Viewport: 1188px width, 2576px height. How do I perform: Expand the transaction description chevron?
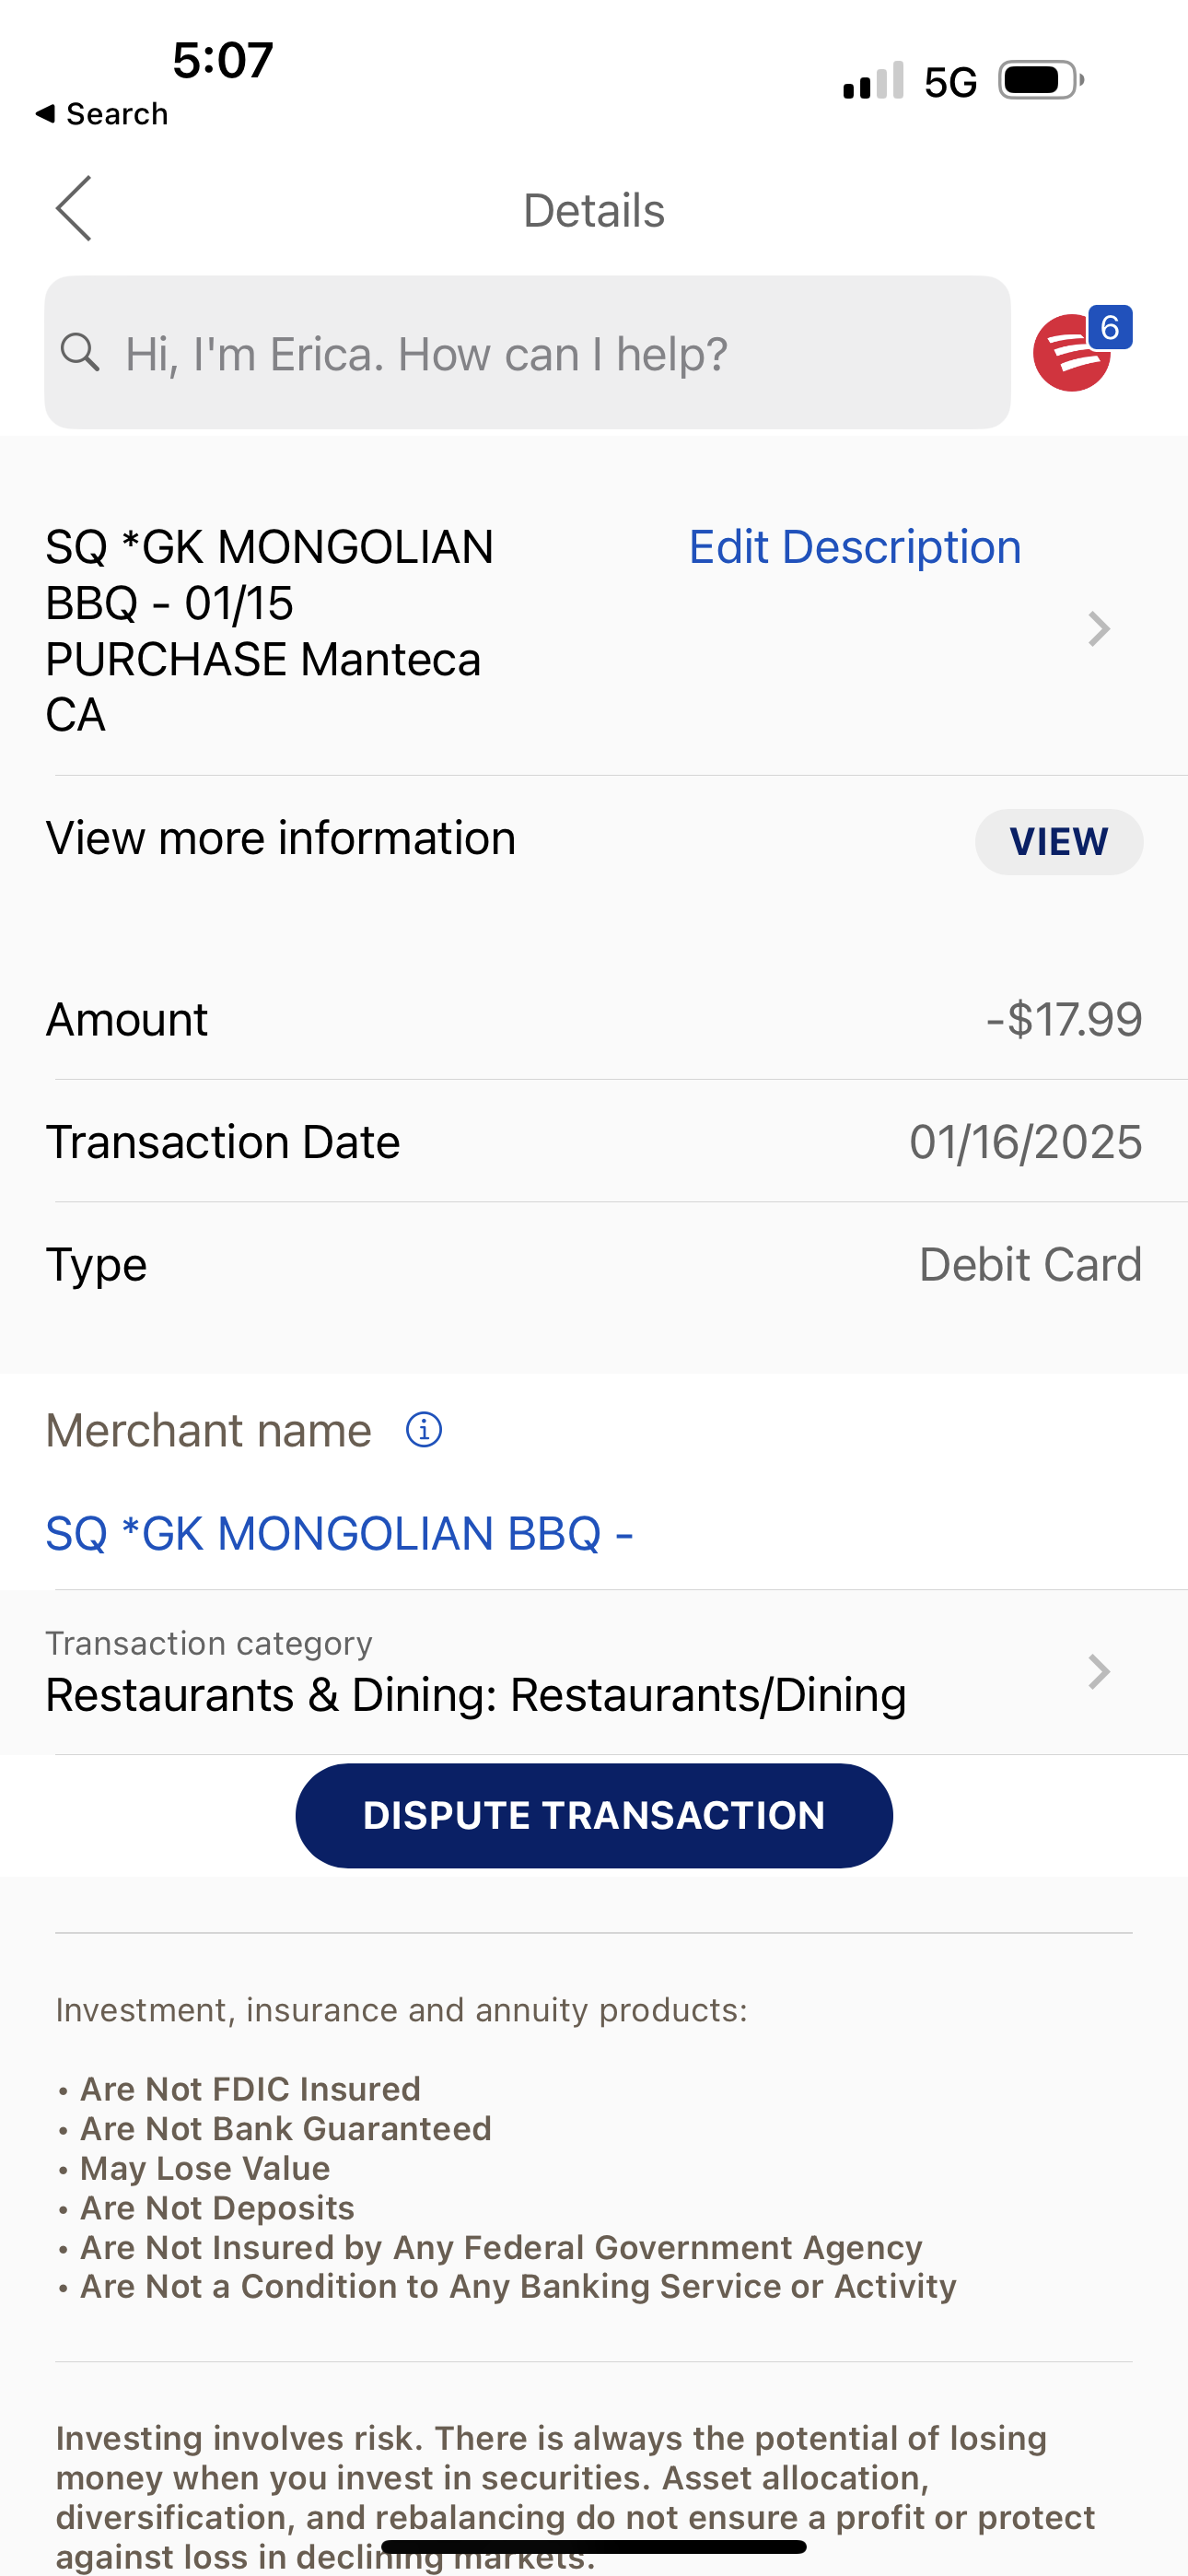[1099, 629]
